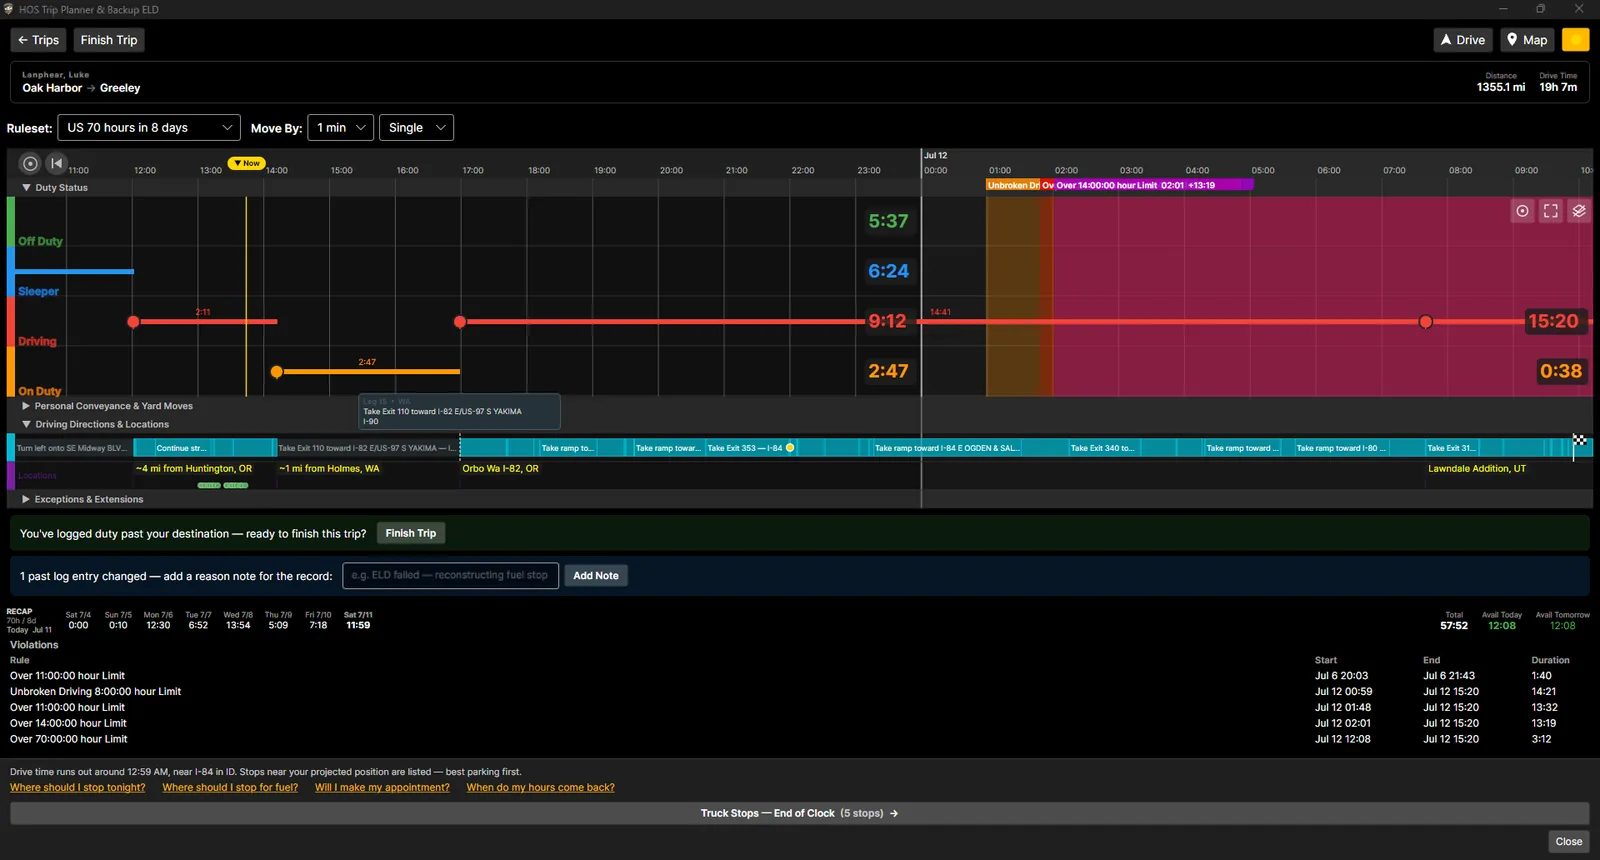
Task: Click the Drive Time 19h 7m value
Action: (x=1558, y=88)
